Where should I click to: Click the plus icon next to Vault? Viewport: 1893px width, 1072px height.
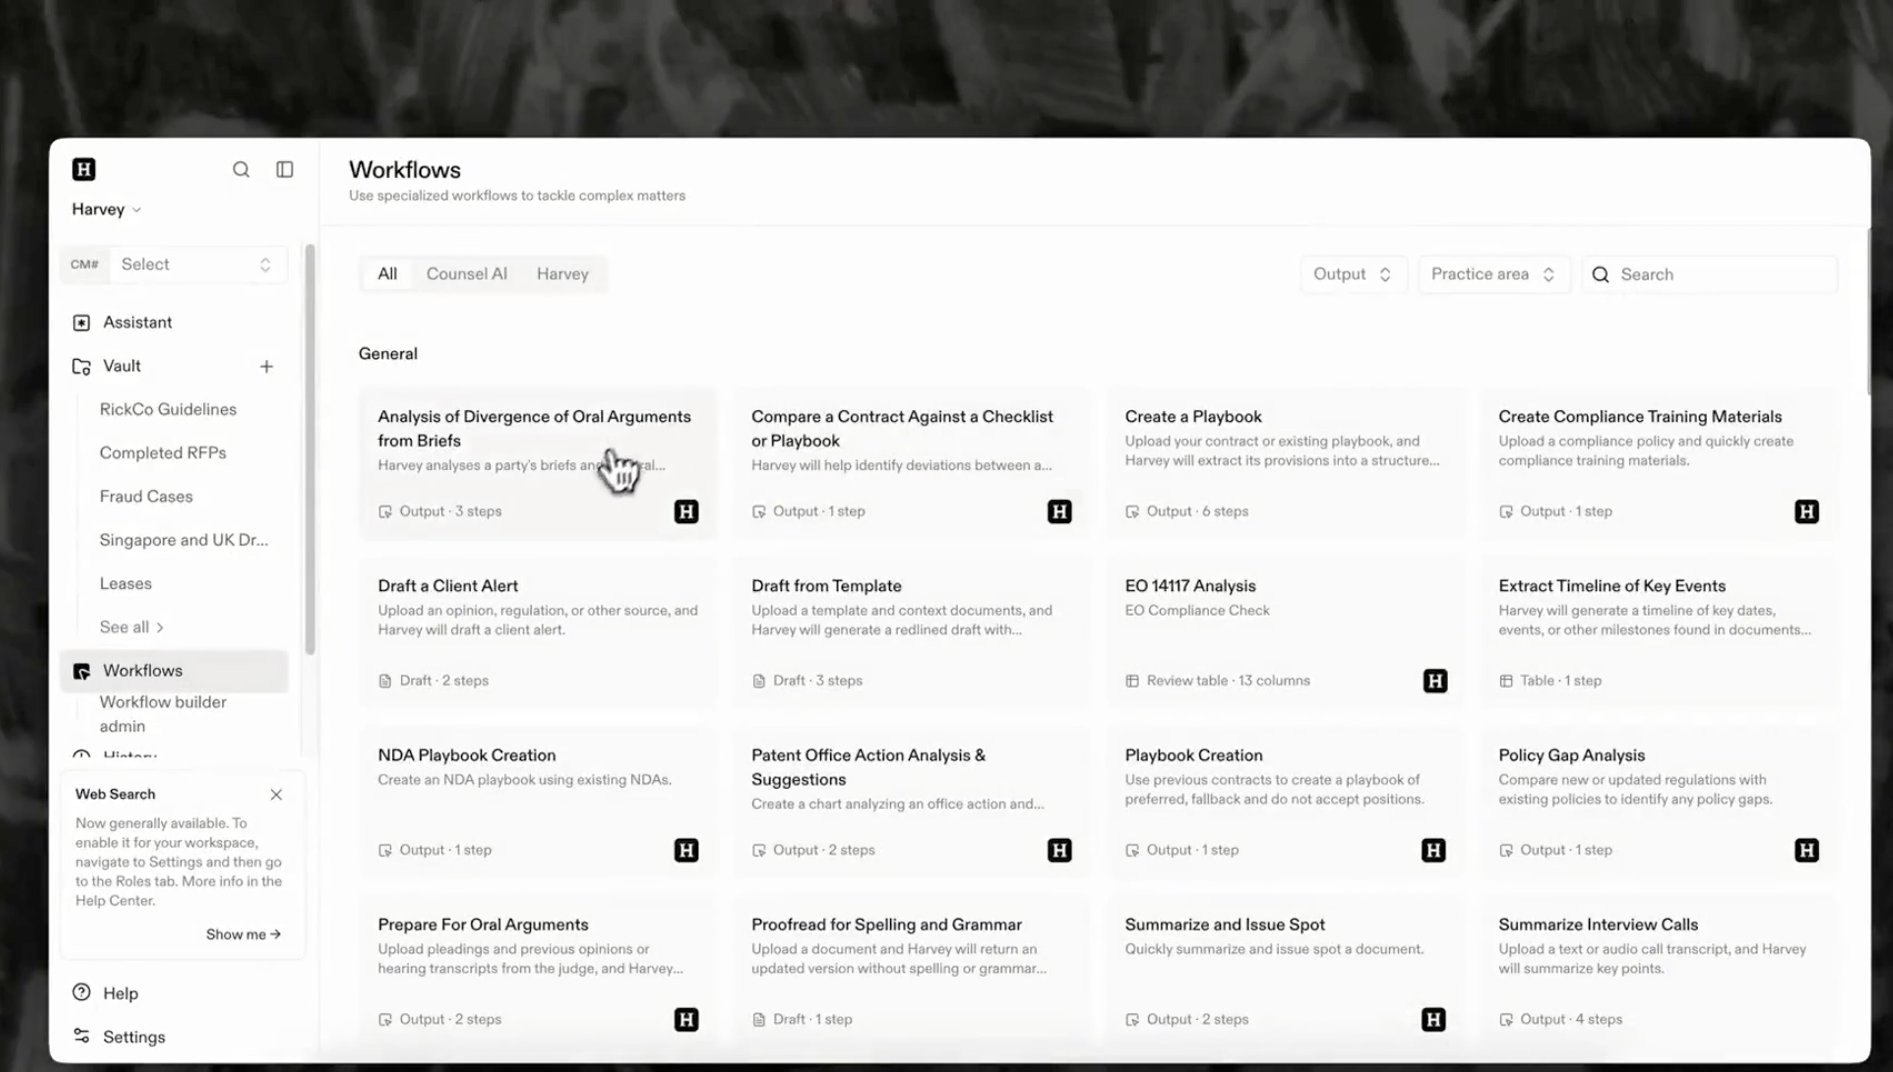(266, 367)
